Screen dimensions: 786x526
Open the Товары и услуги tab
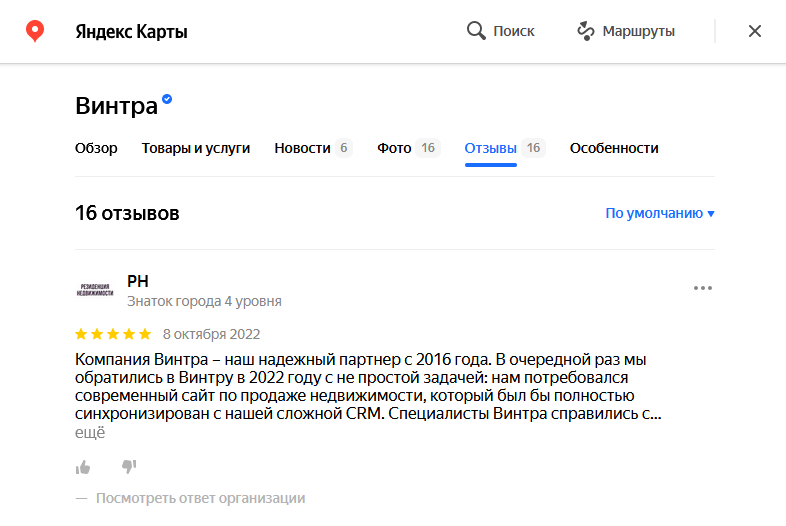(195, 148)
